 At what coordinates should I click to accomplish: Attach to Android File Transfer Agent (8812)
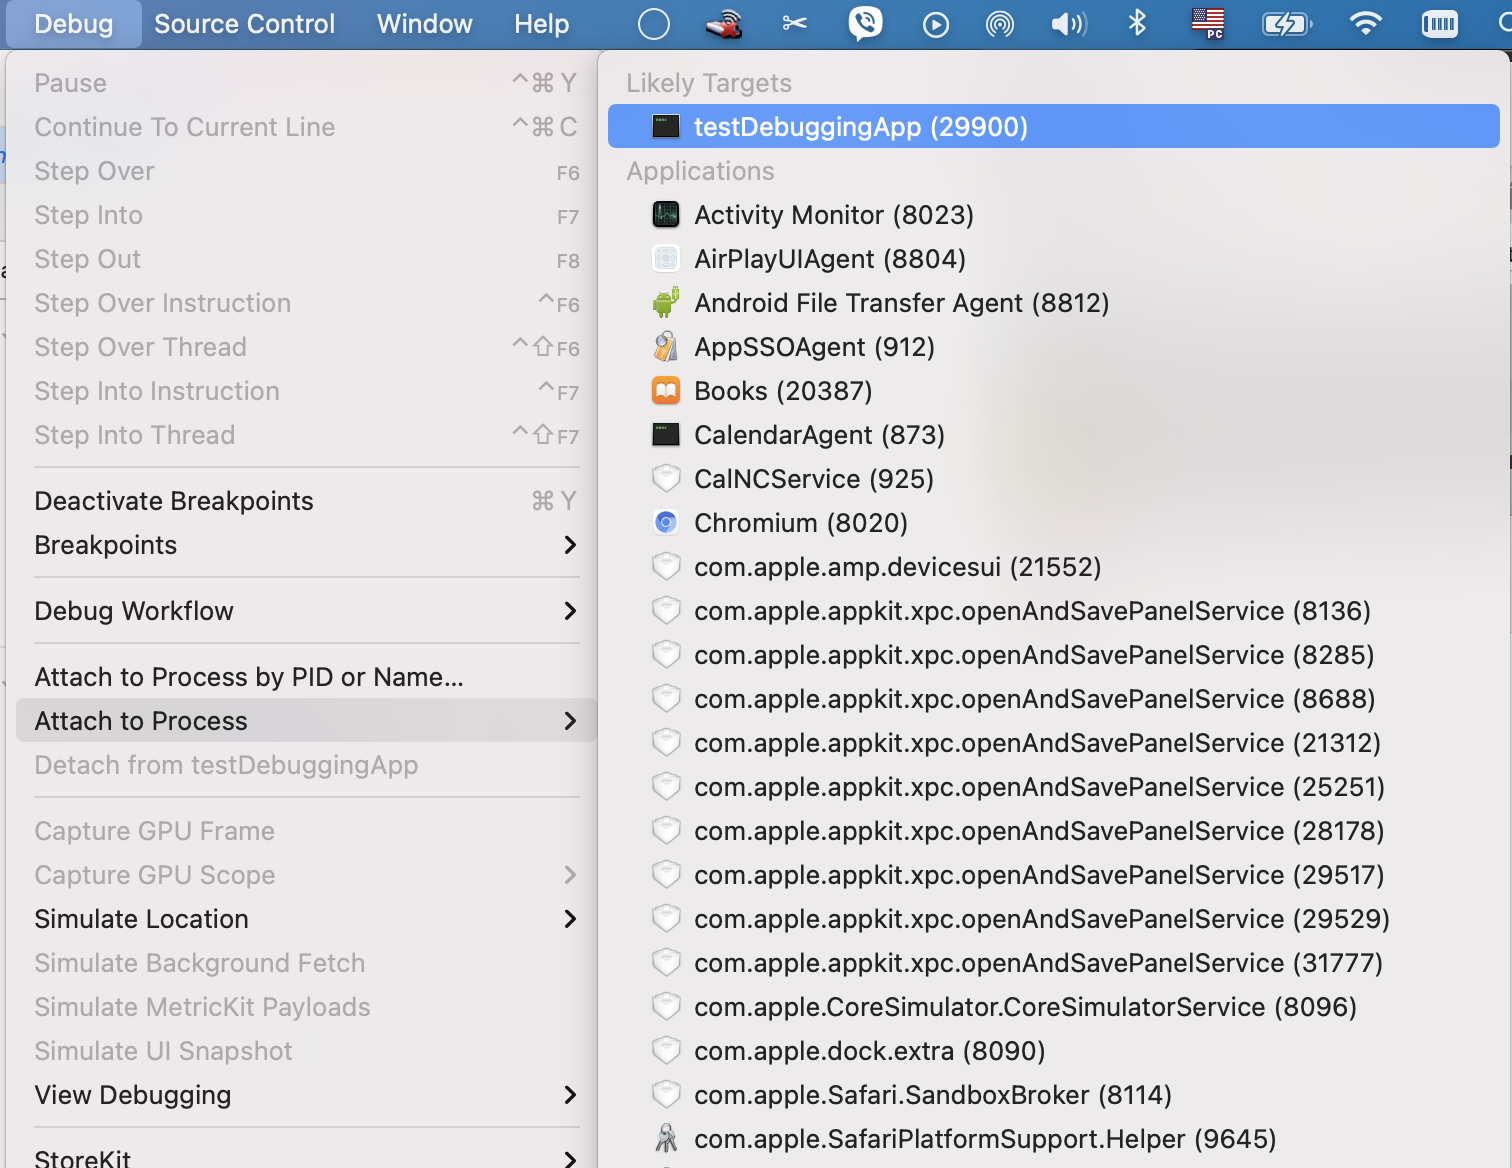pos(1054,303)
